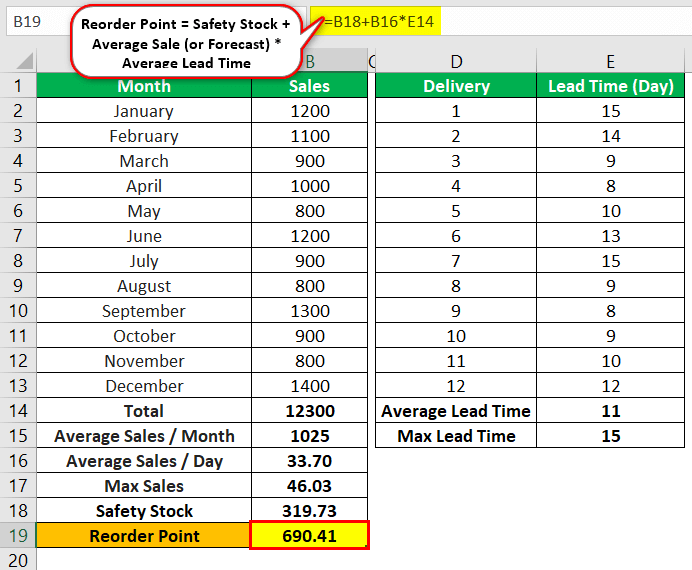Click the Average Lead Time value 11
The image size is (692, 570).
click(610, 411)
